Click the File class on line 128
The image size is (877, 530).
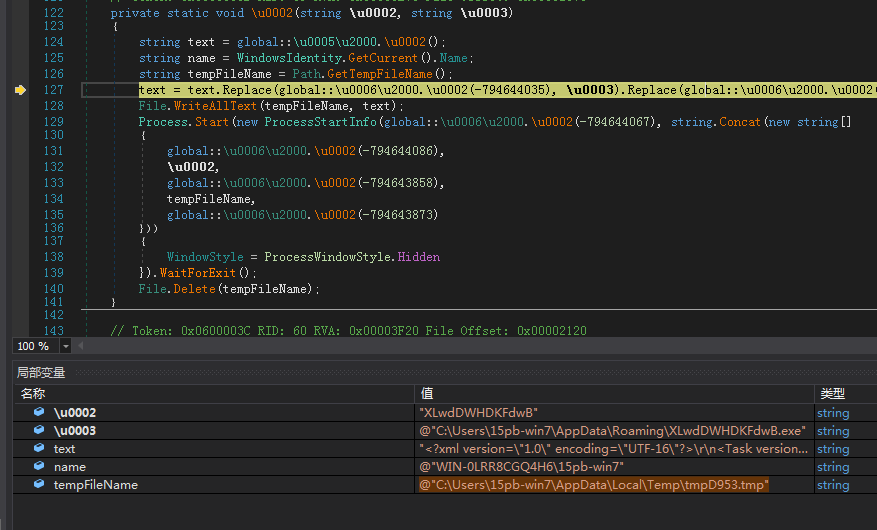pos(152,106)
